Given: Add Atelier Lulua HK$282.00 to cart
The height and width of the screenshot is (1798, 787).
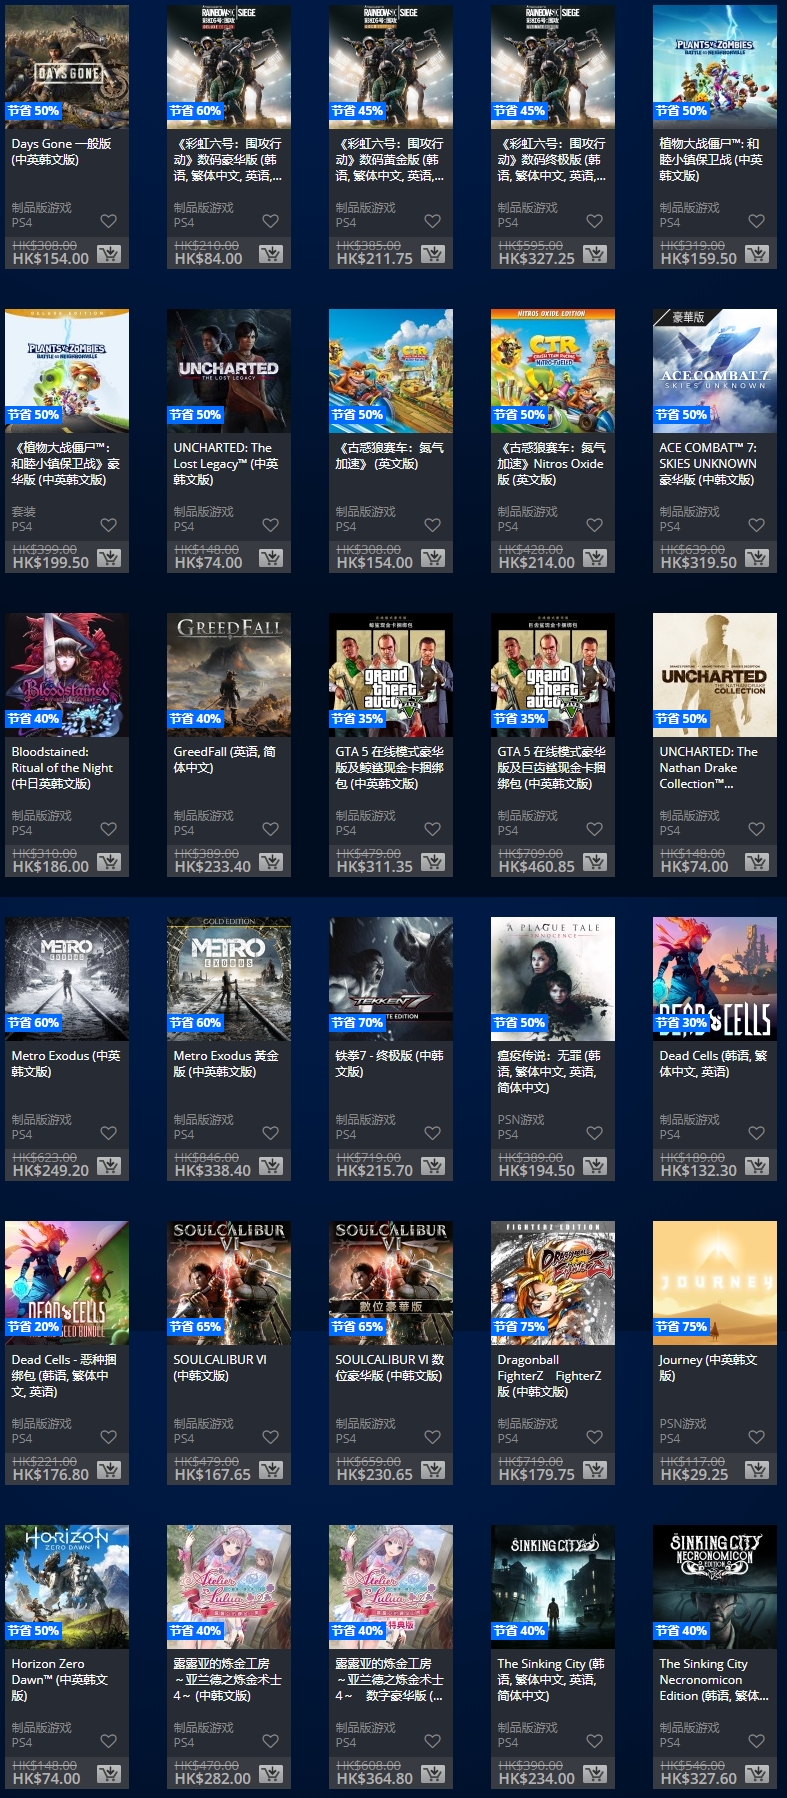Looking at the screenshot, I should pyautogui.click(x=271, y=1774).
